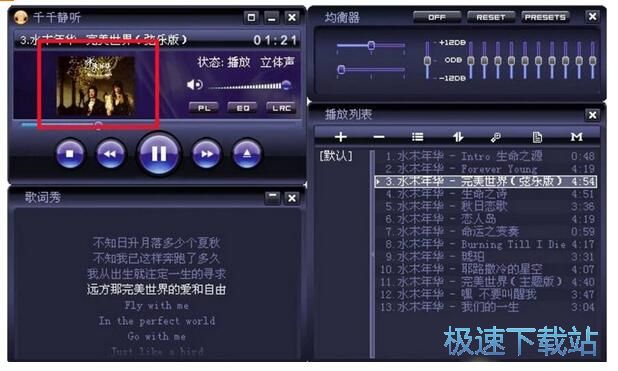
Task: Select track 12 嘿 不要叫醒我
Action: (485, 295)
